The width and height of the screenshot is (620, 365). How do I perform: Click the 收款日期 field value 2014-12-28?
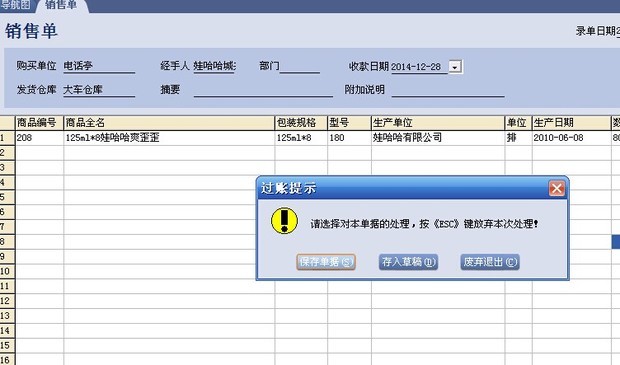(x=419, y=67)
